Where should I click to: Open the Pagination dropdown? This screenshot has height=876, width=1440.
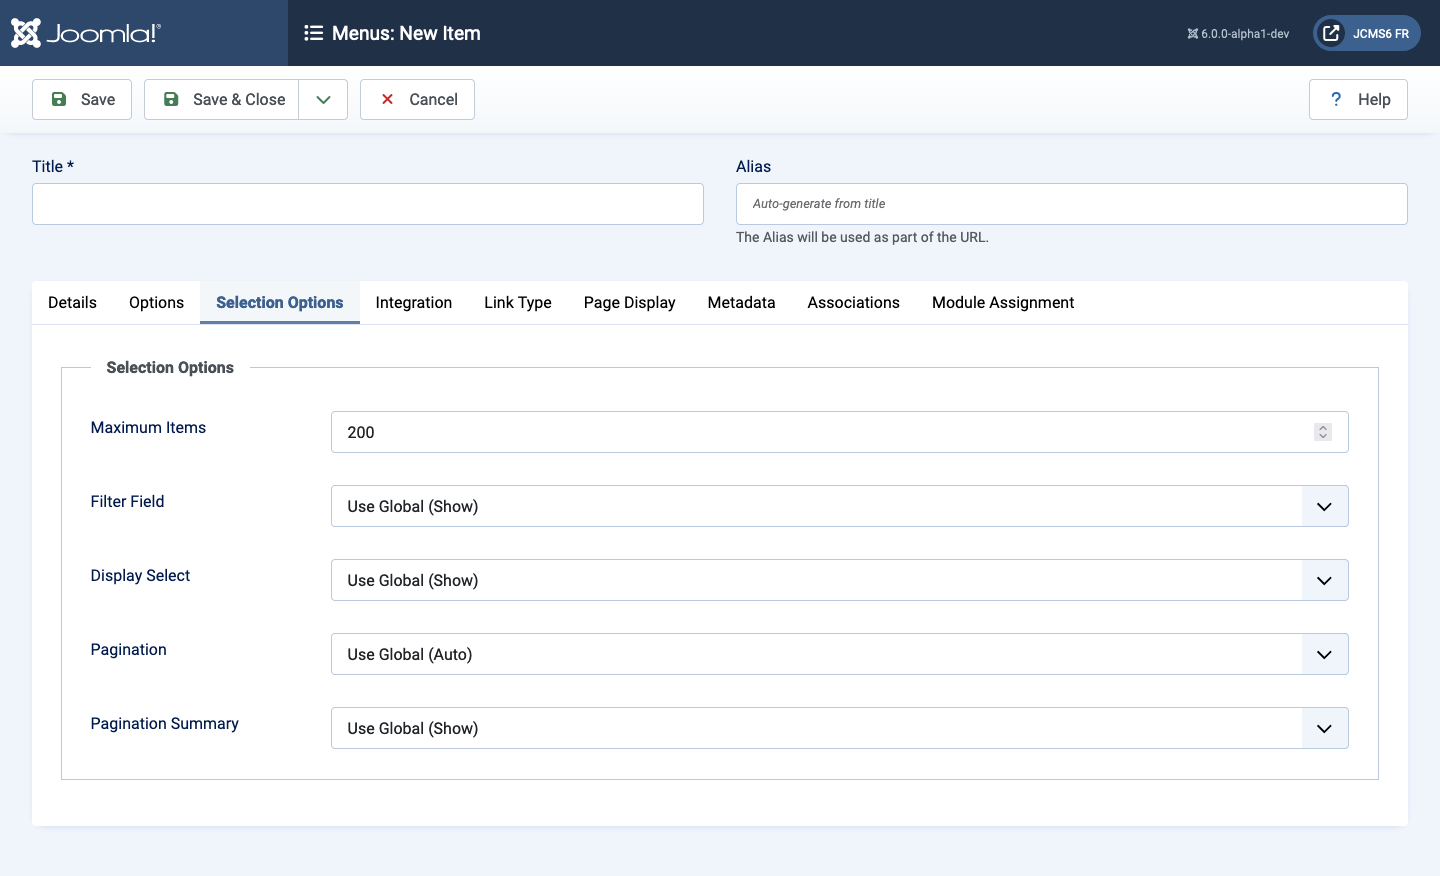1324,654
